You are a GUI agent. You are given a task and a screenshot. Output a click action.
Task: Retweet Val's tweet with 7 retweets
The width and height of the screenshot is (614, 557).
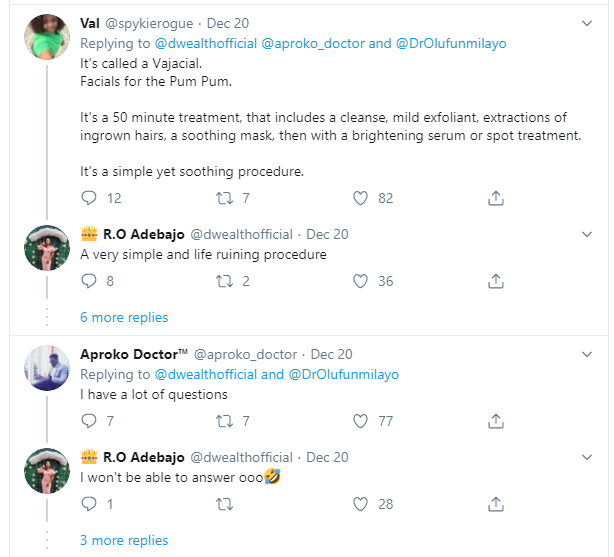click(x=226, y=198)
